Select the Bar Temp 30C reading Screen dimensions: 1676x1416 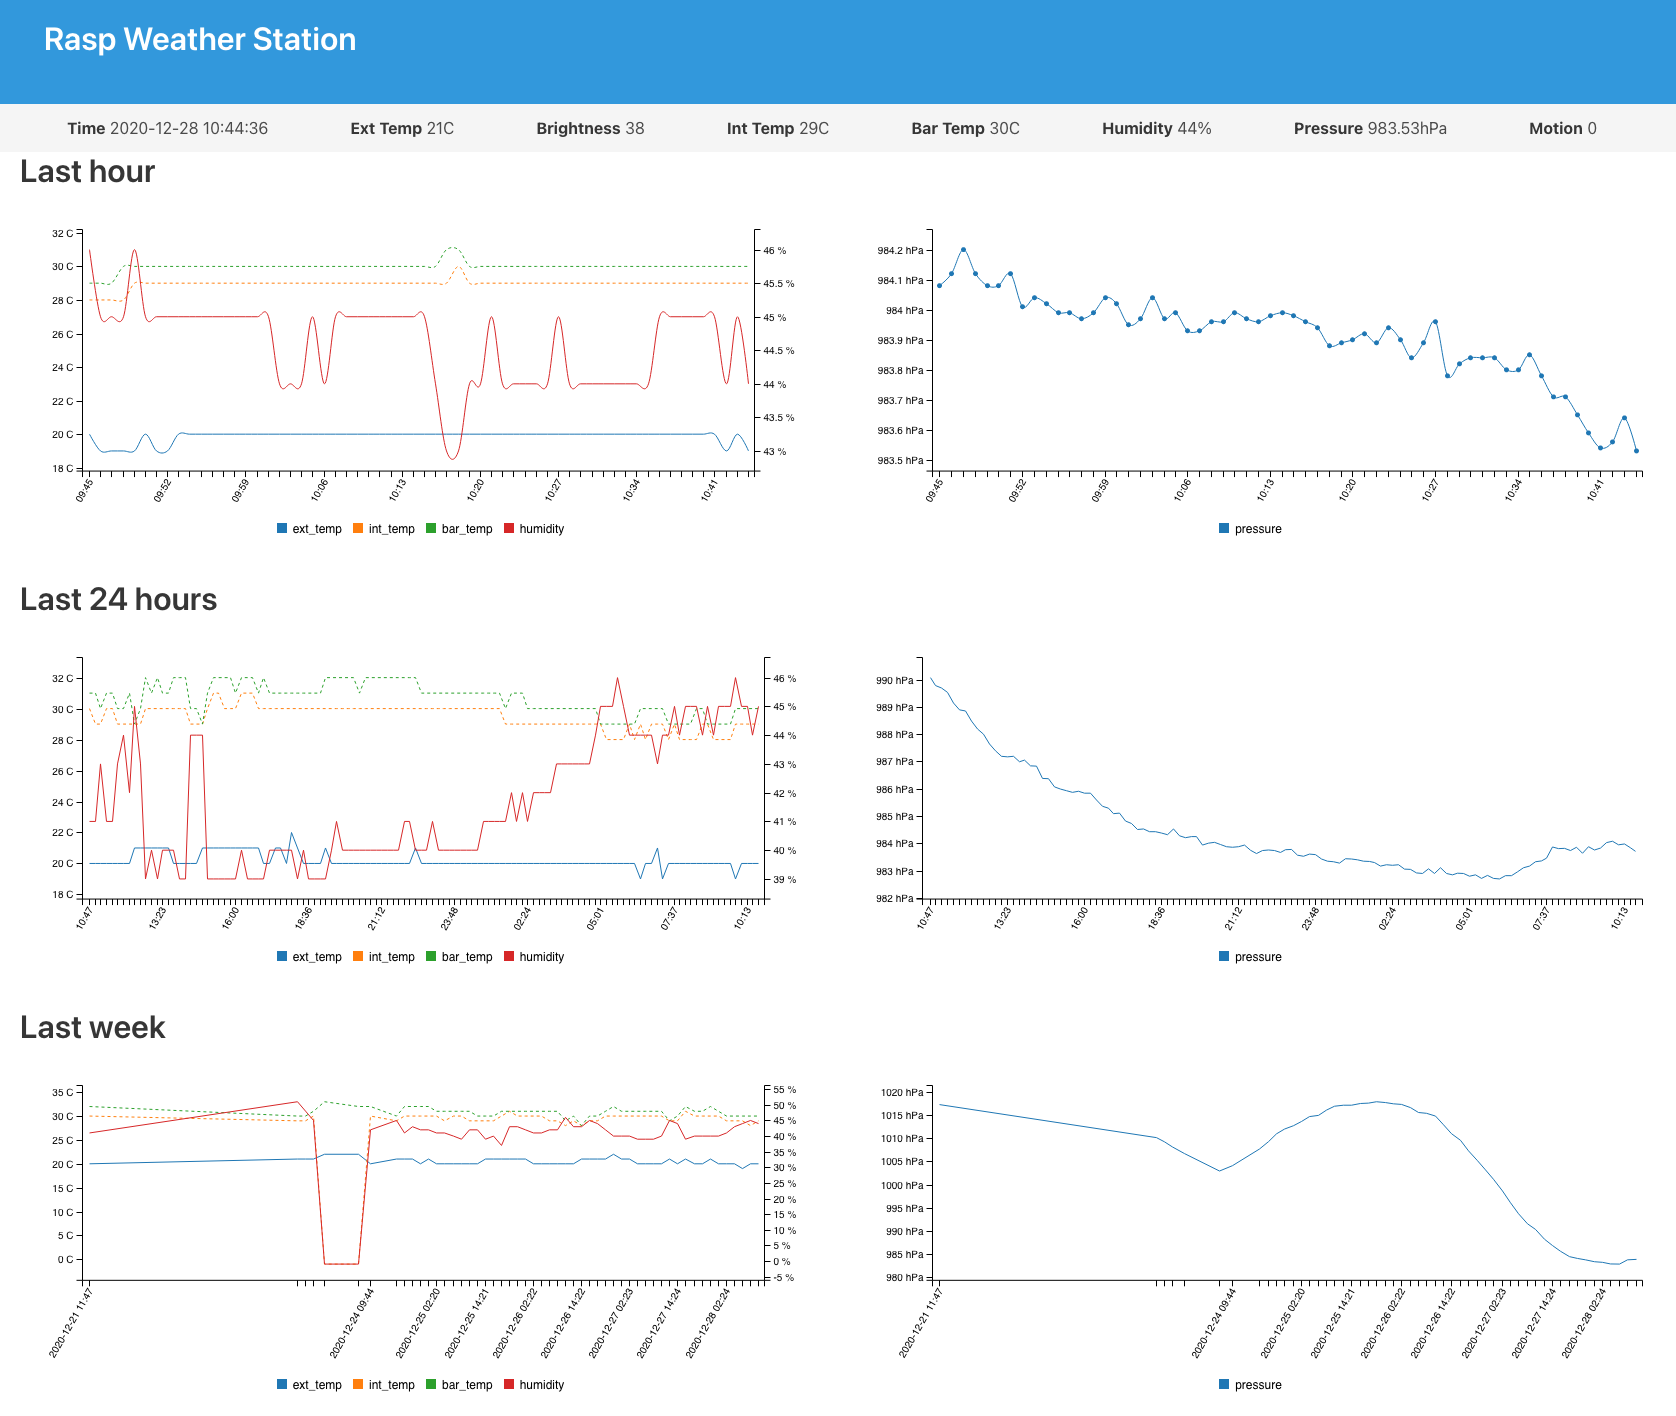(x=965, y=128)
